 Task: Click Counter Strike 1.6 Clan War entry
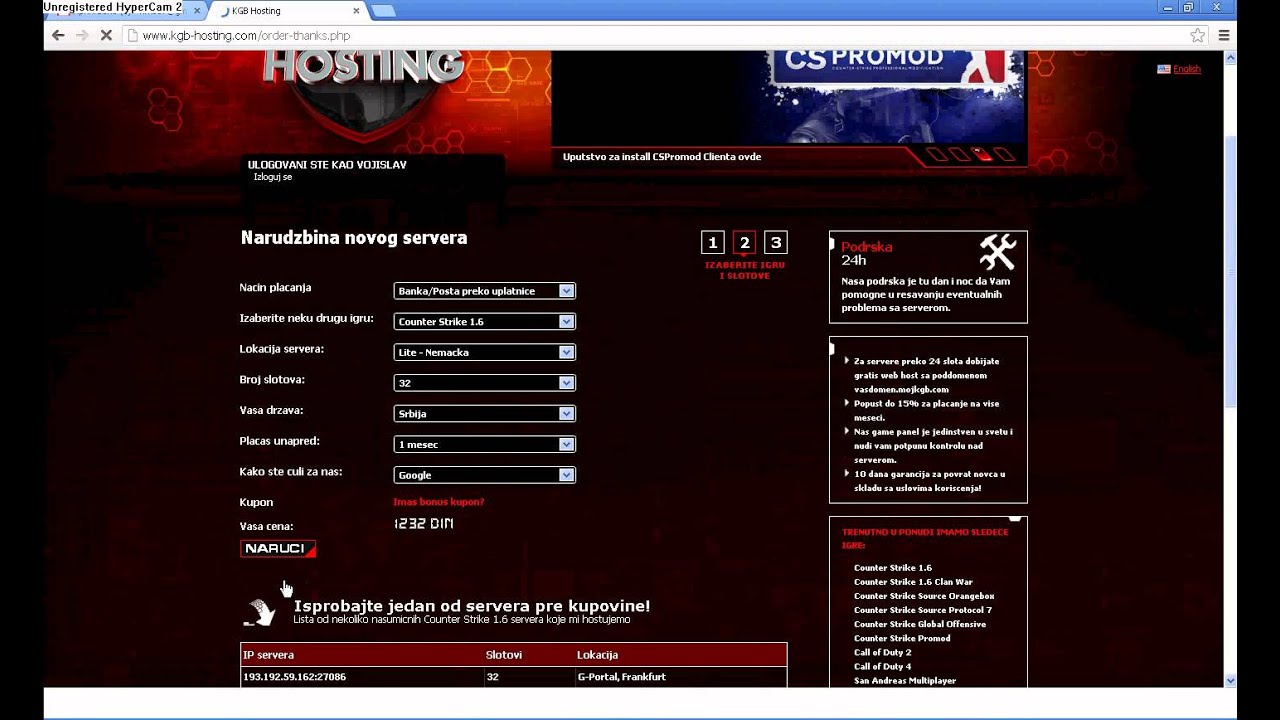(x=913, y=582)
